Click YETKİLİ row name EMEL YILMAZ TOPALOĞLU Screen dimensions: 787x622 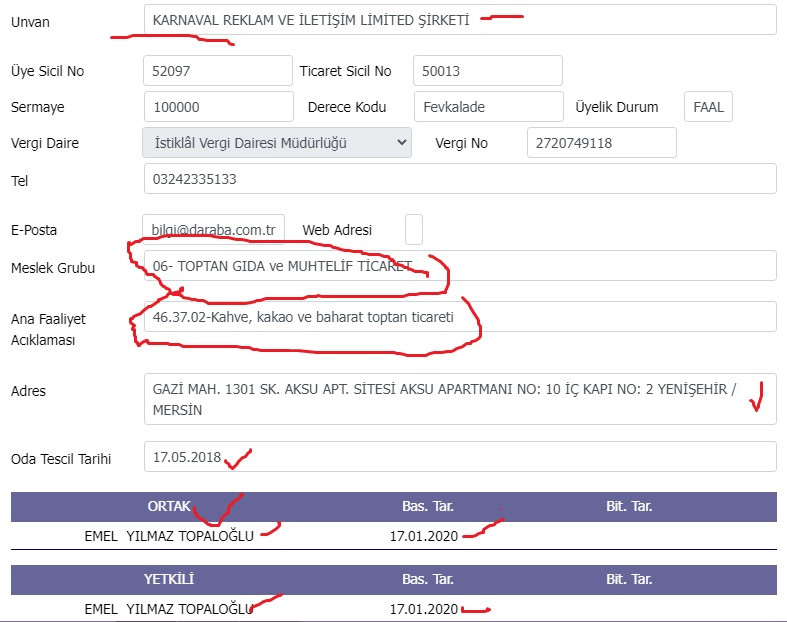(x=169, y=609)
